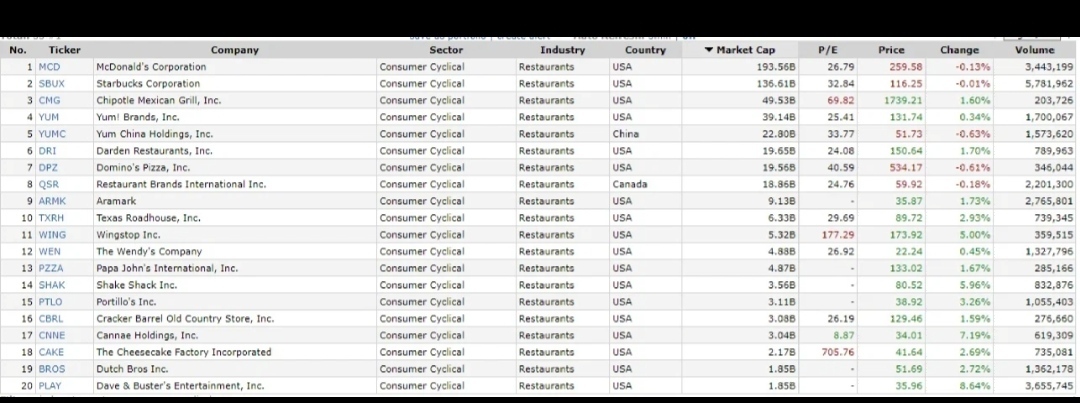
Task: Sort by Industry column header
Action: [x=562, y=50]
